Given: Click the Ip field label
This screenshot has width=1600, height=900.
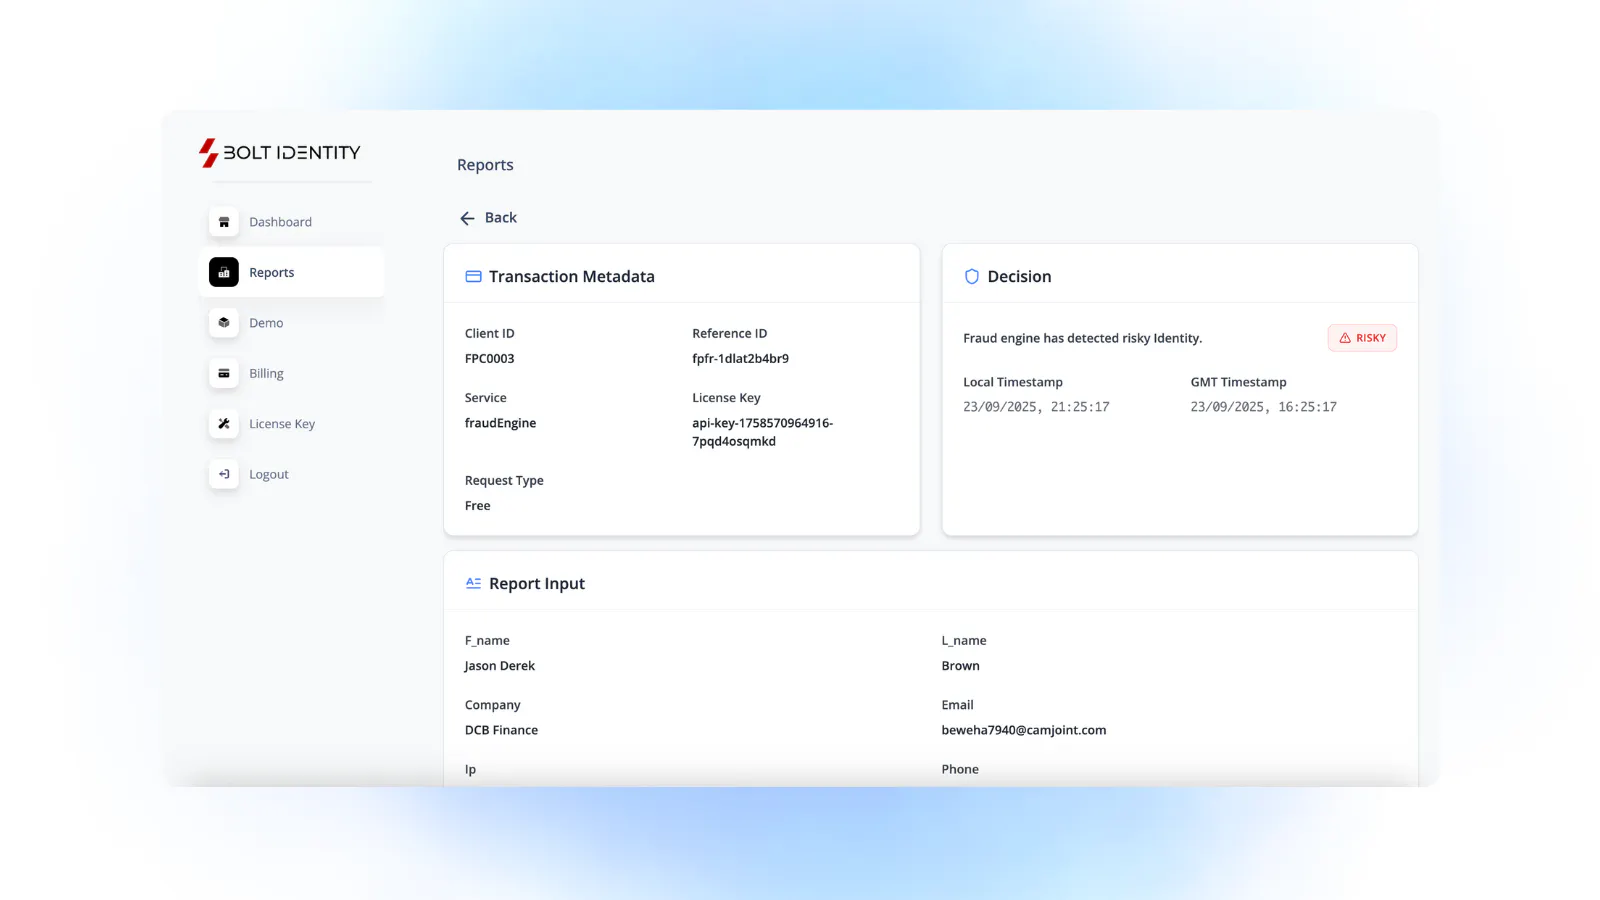Looking at the screenshot, I should [470, 769].
